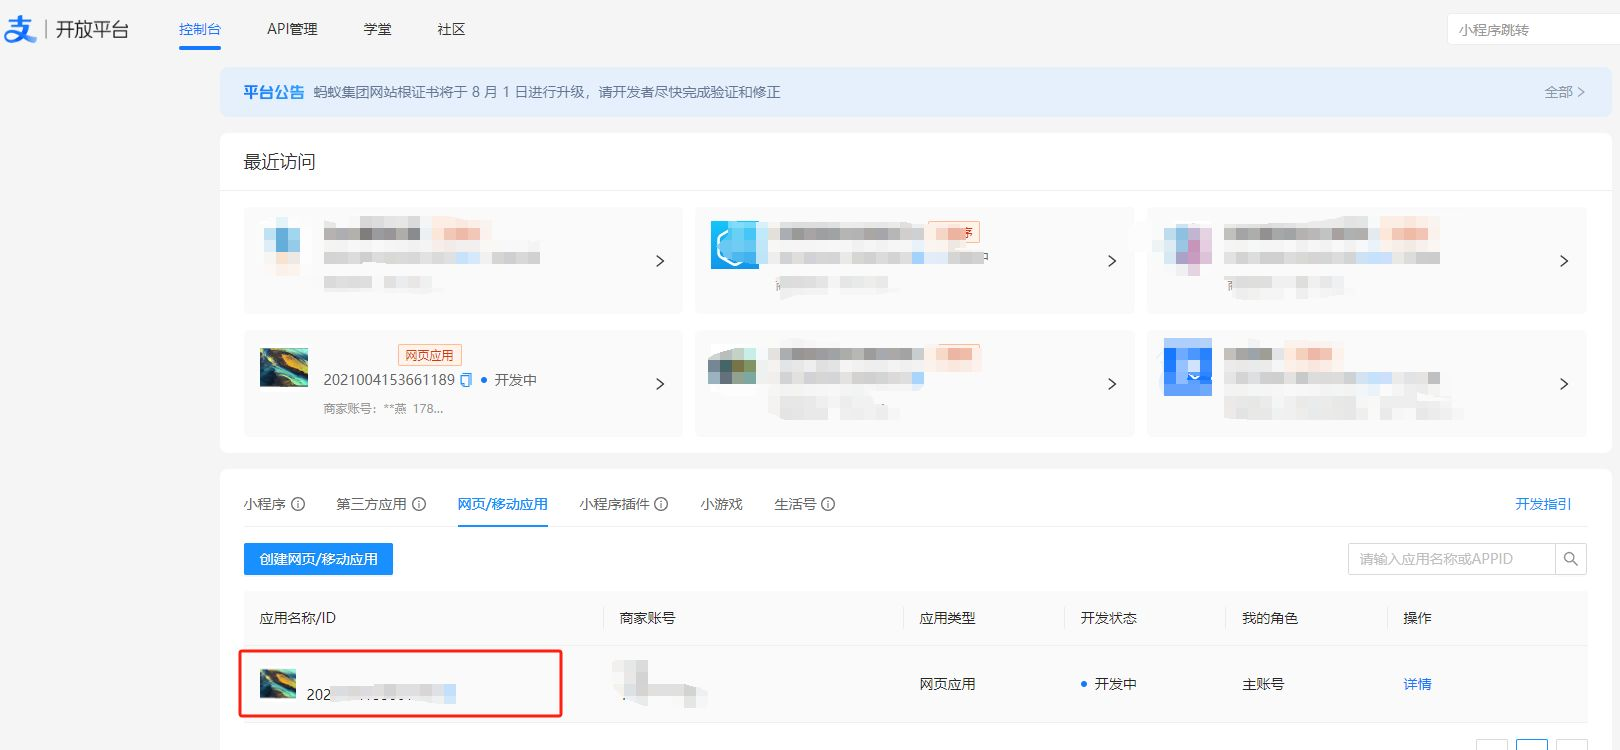Open first recent card via right chevron
Screen dimensions: 1620x750
pyautogui.click(x=659, y=261)
